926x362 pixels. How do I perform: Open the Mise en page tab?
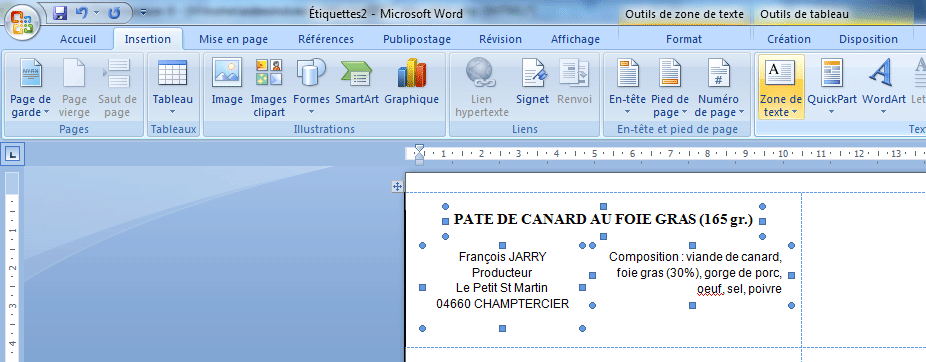click(x=233, y=40)
